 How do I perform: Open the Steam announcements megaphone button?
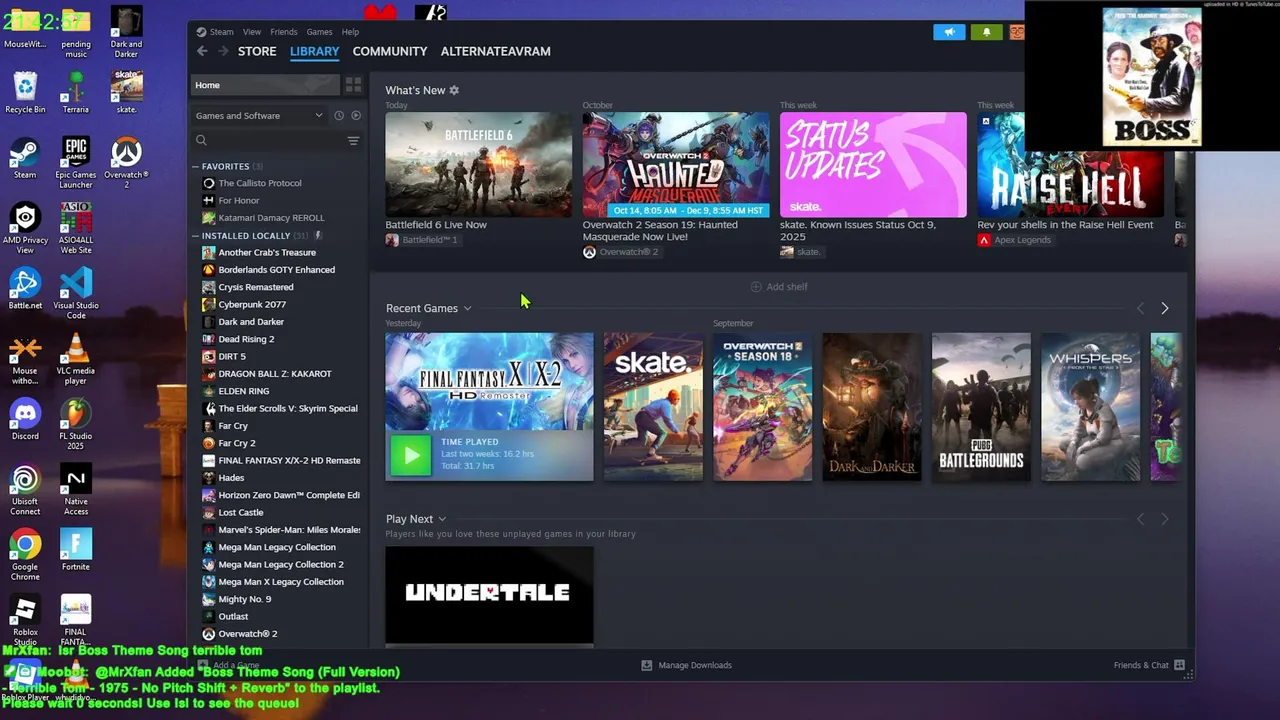click(949, 32)
